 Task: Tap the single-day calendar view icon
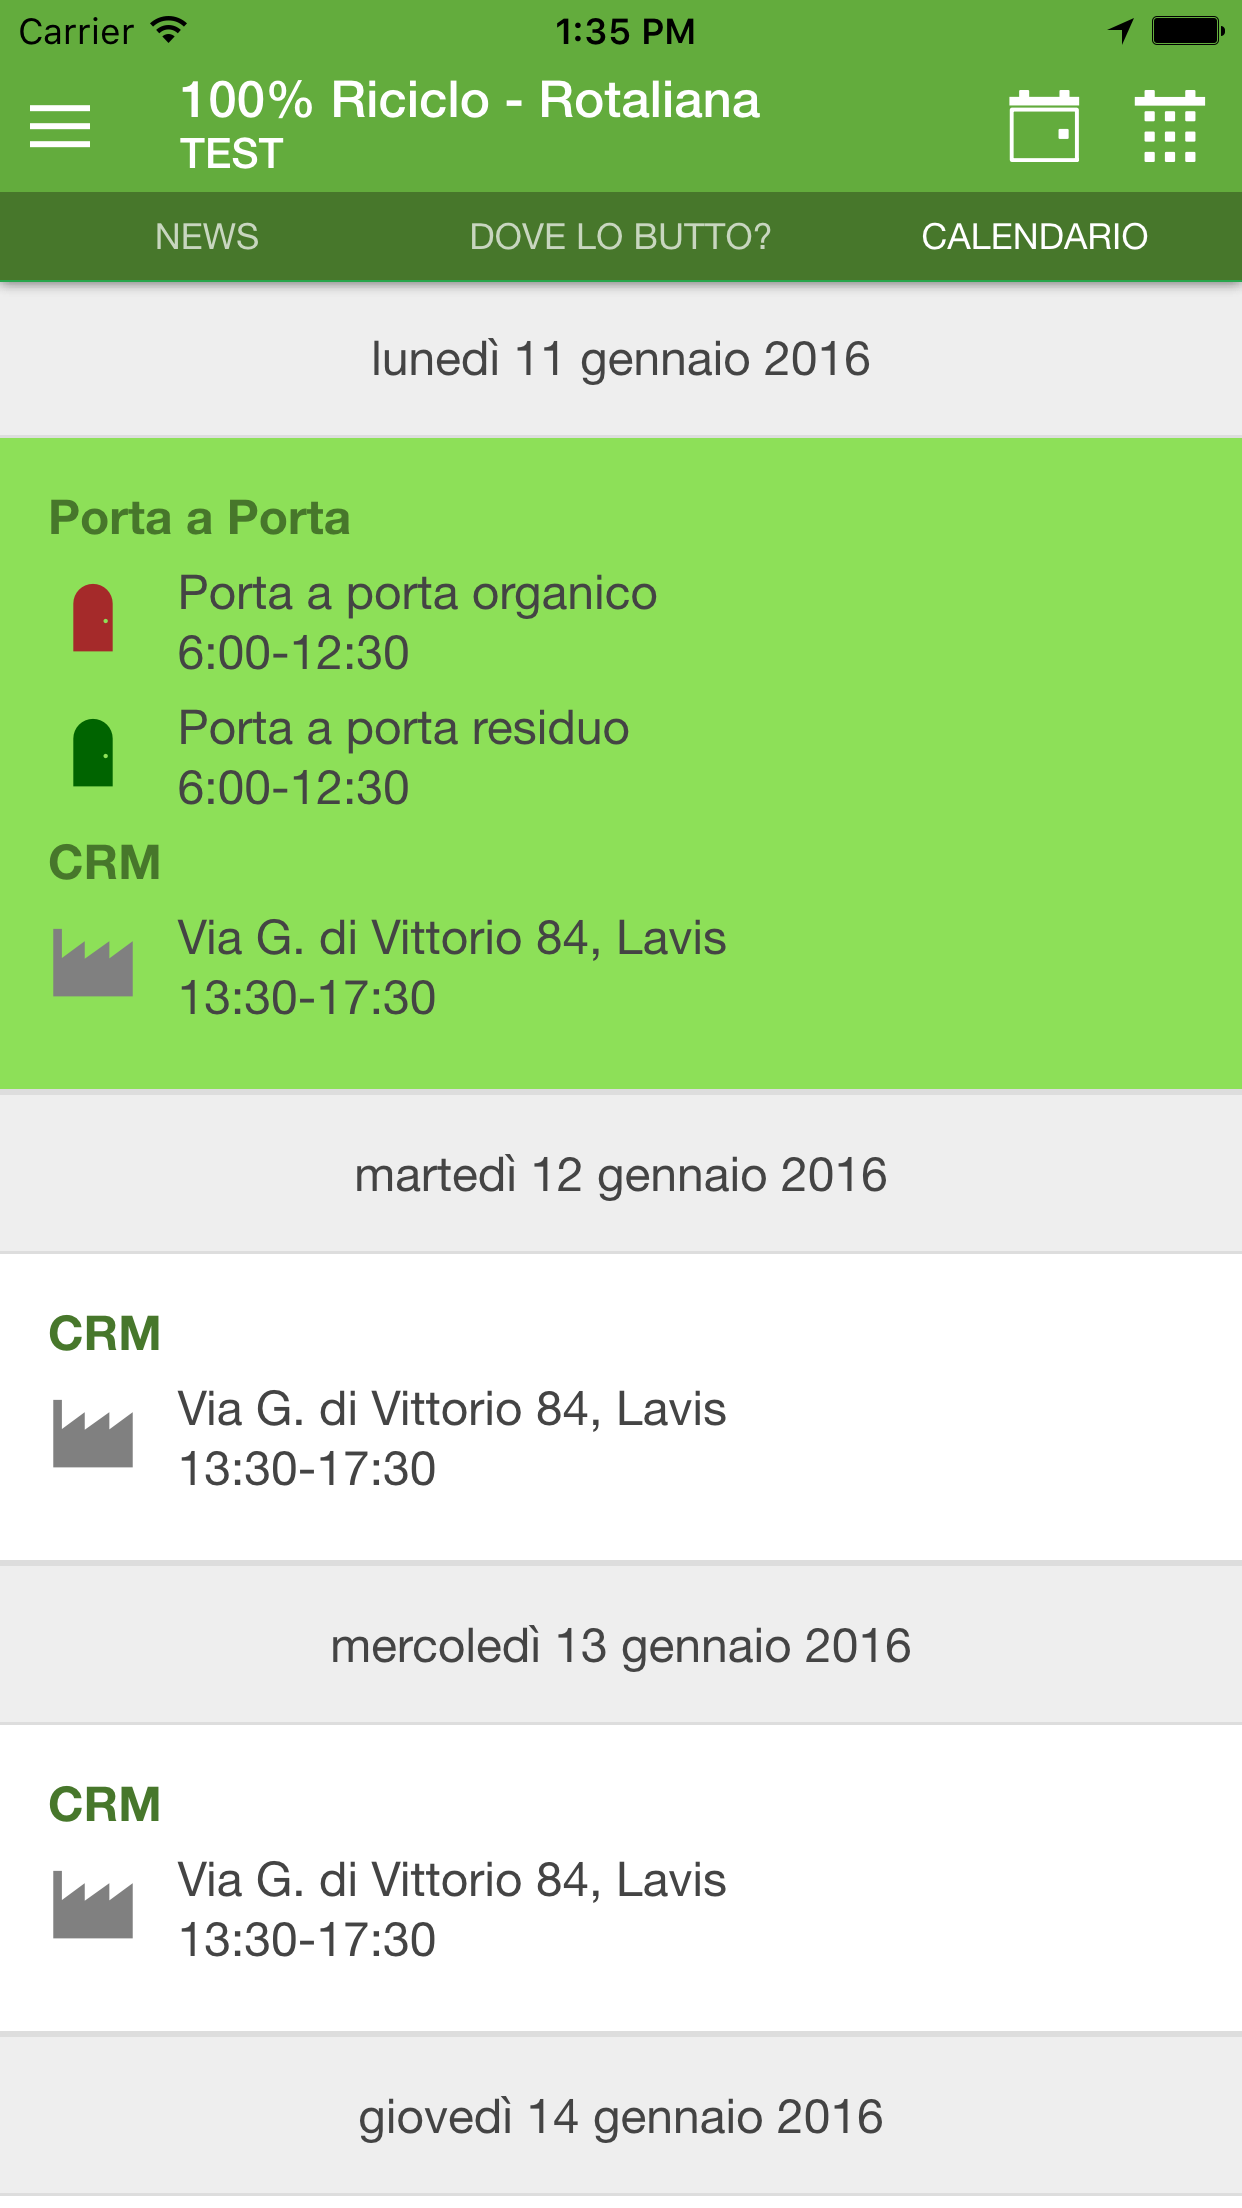[x=1044, y=126]
